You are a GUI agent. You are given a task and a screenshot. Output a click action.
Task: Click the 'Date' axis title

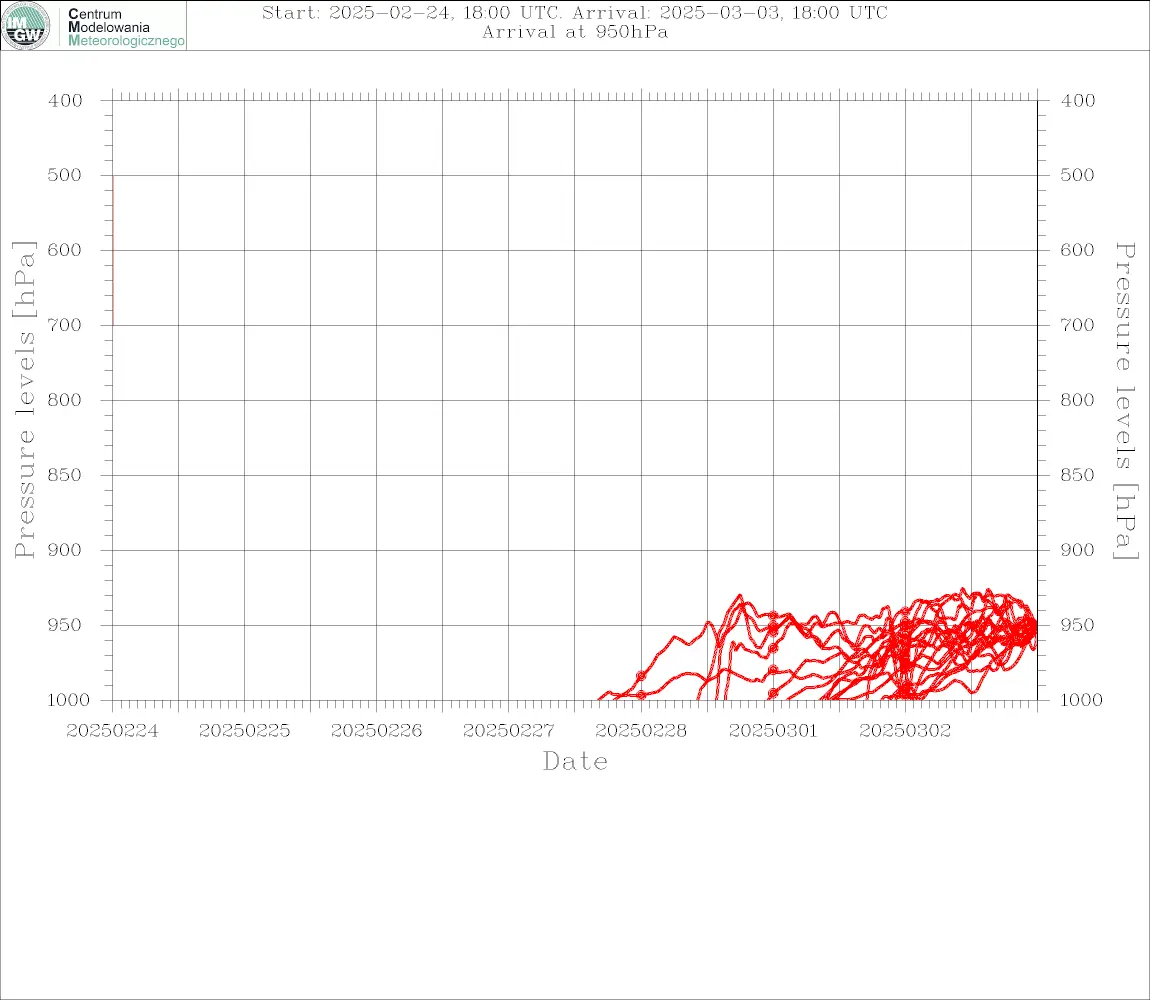[575, 761]
